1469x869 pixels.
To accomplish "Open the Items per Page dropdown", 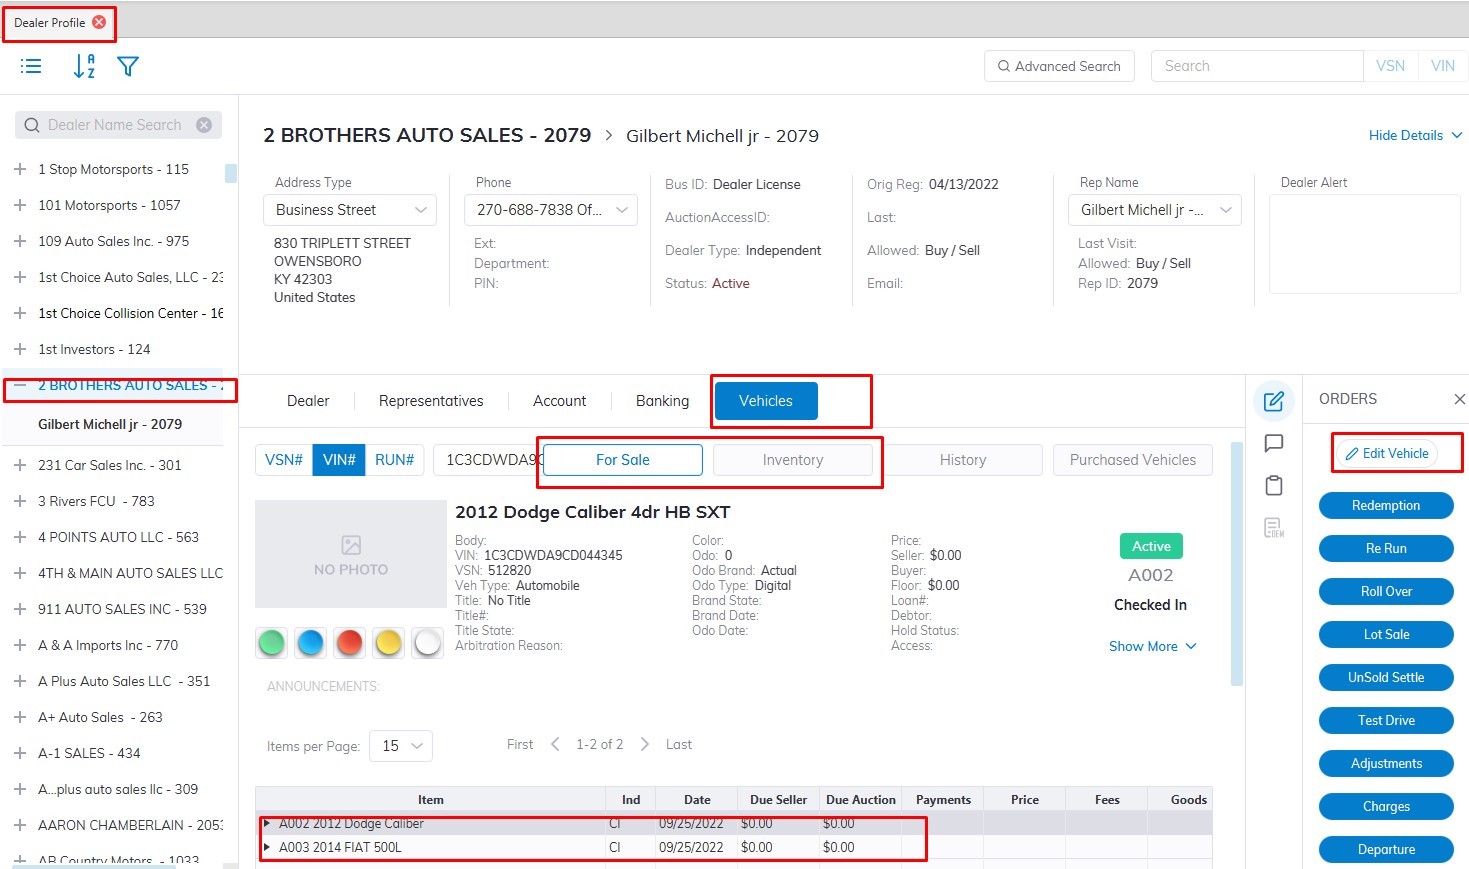I will tap(401, 746).
